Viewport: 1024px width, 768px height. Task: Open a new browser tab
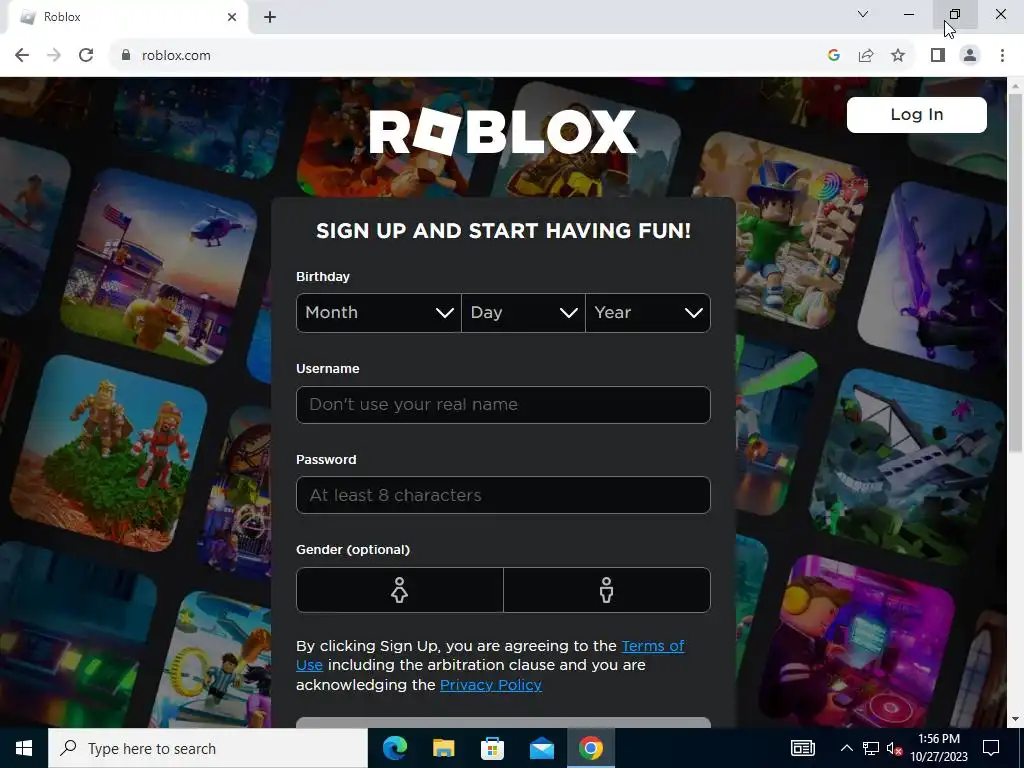coord(270,17)
